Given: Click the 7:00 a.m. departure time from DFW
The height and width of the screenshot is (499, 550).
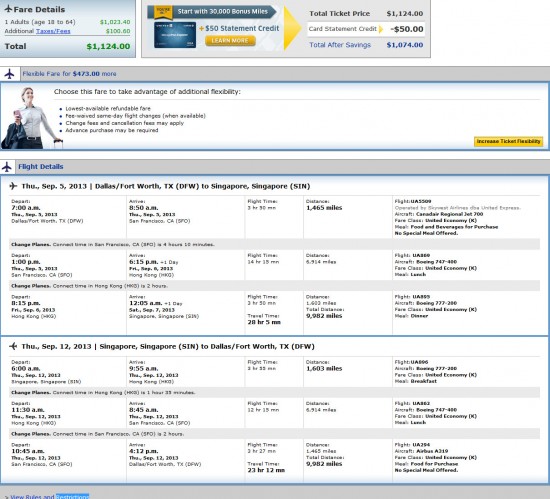Looking at the screenshot, I should tap(26, 208).
